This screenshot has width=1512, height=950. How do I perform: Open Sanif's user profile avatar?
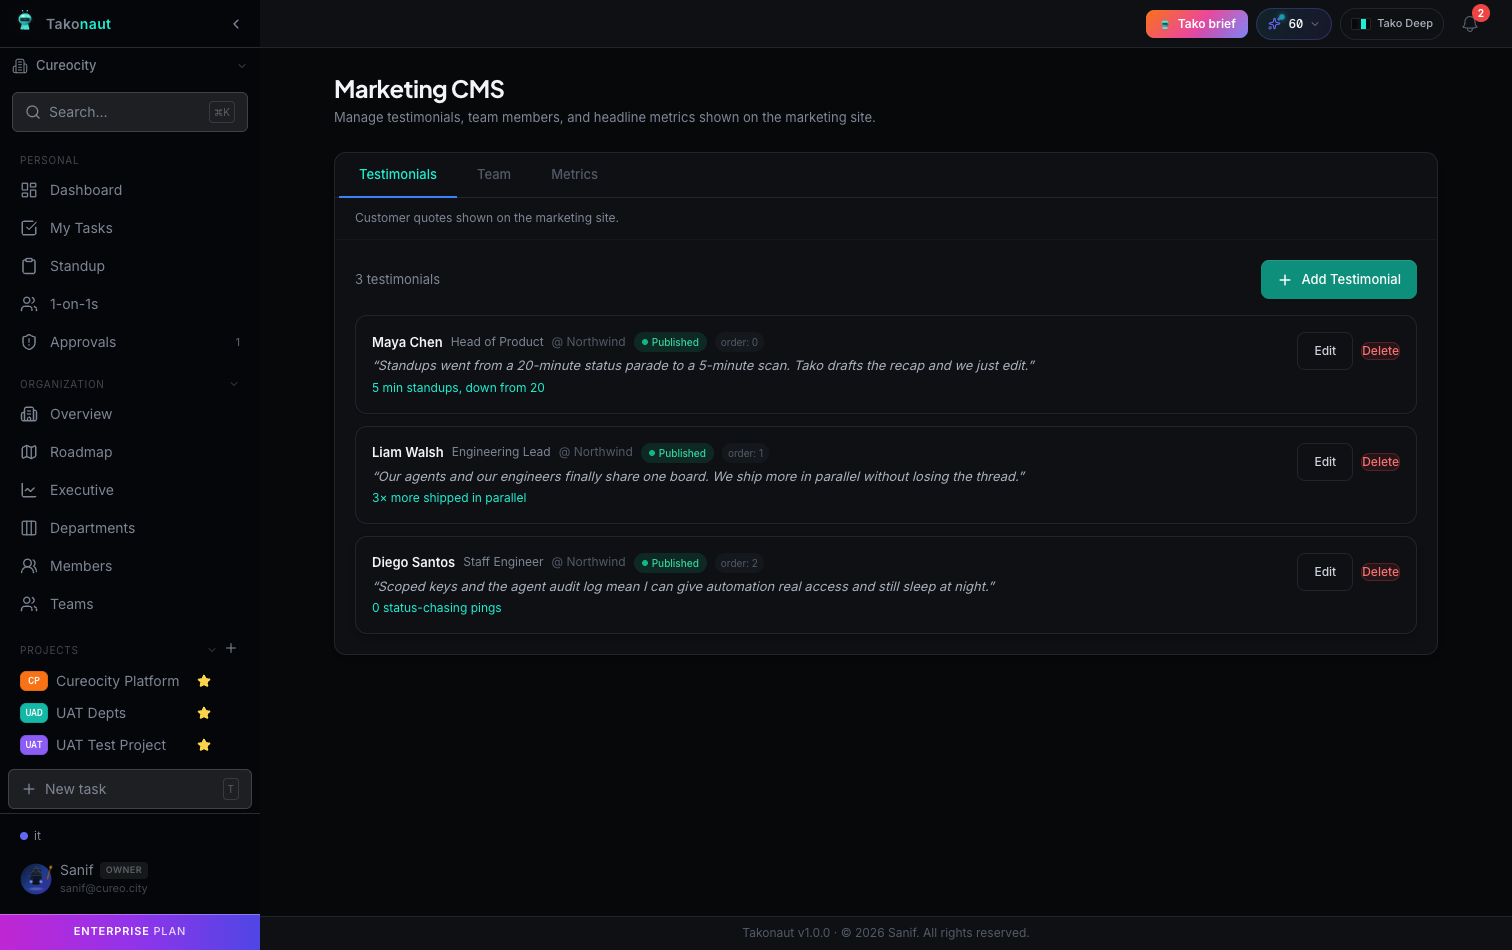36,879
